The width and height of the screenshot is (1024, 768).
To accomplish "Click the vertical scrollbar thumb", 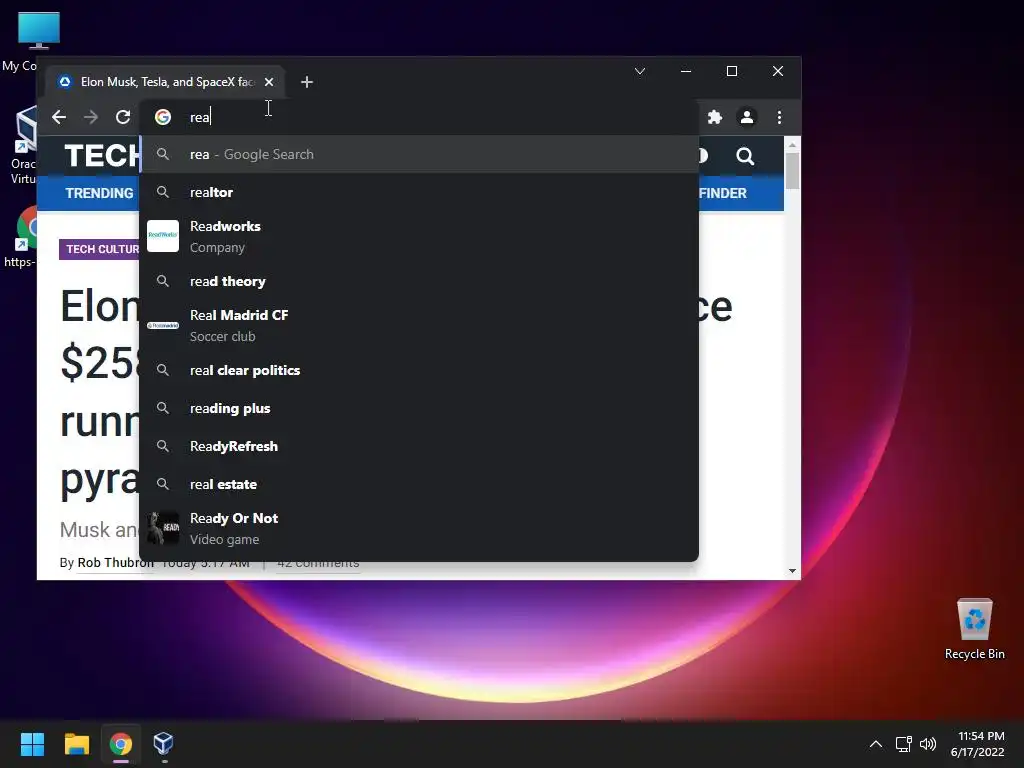I will 792,171.
